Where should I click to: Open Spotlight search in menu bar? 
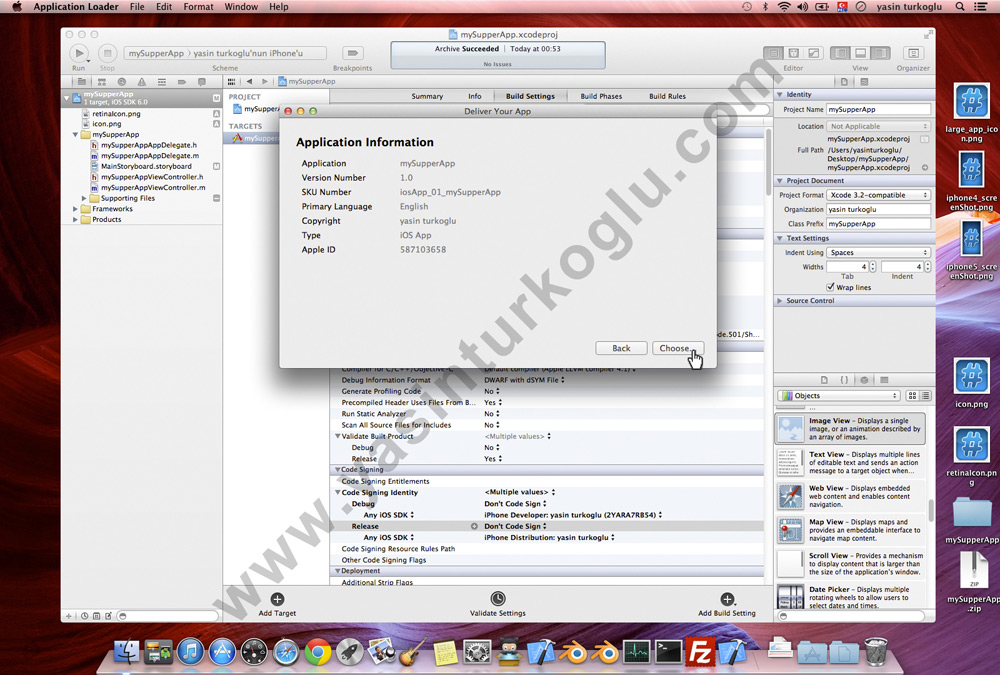960,6
